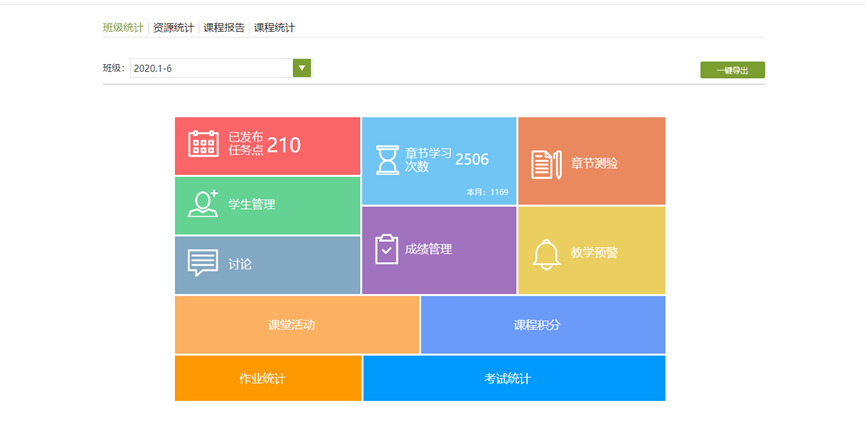The image size is (865, 421).
Task: Click the clipboard icon on 成绩管理 tile
Action: (386, 249)
